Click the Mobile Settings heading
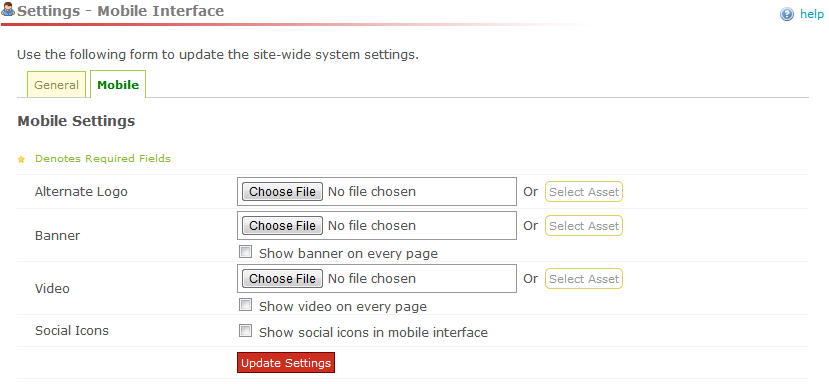Screen dimensions: 829x384 point(76,121)
